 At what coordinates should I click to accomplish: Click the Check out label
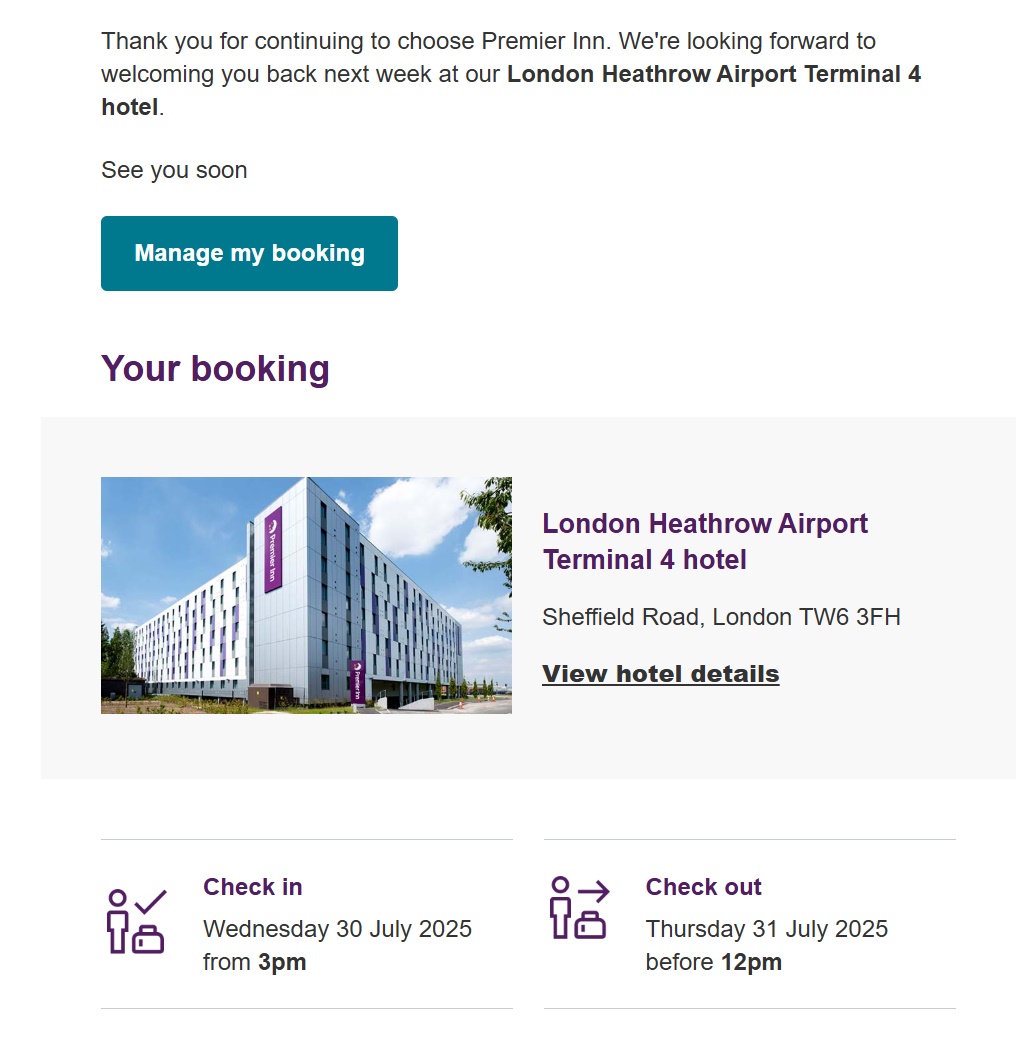[703, 887]
